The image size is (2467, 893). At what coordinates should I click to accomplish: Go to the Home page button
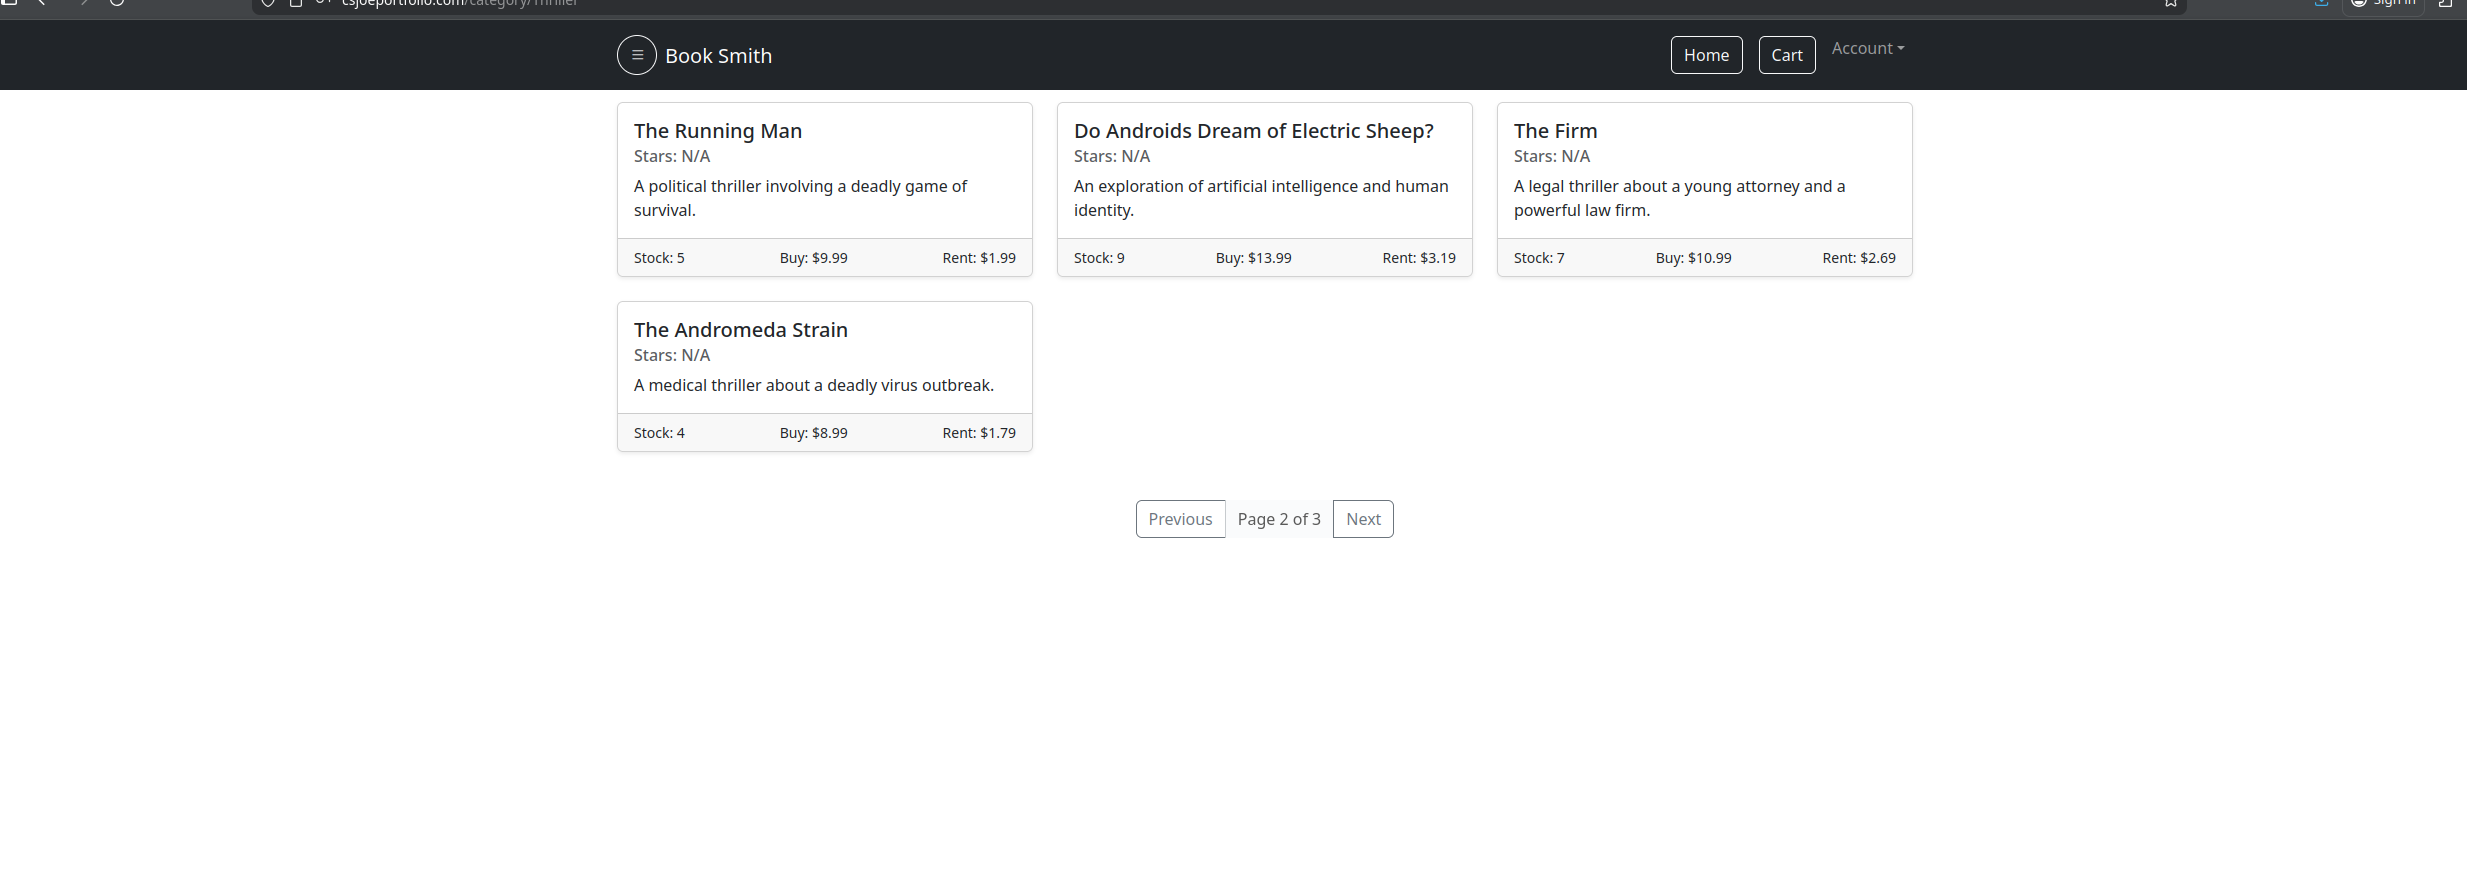pyautogui.click(x=1705, y=55)
